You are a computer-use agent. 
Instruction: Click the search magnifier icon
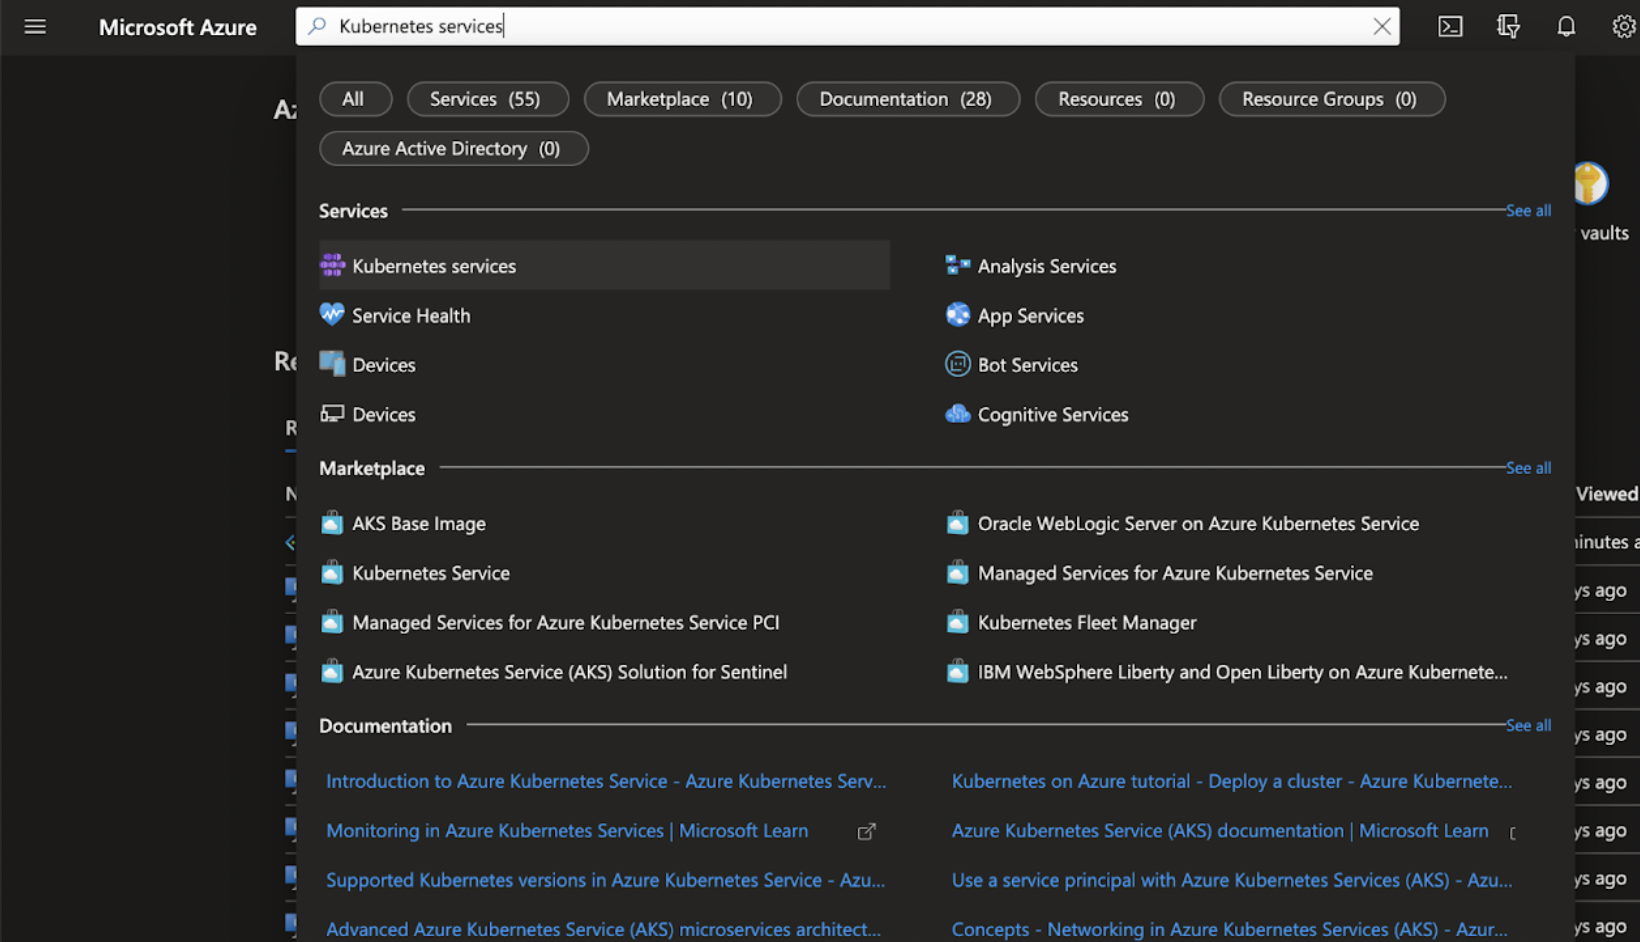coord(317,26)
